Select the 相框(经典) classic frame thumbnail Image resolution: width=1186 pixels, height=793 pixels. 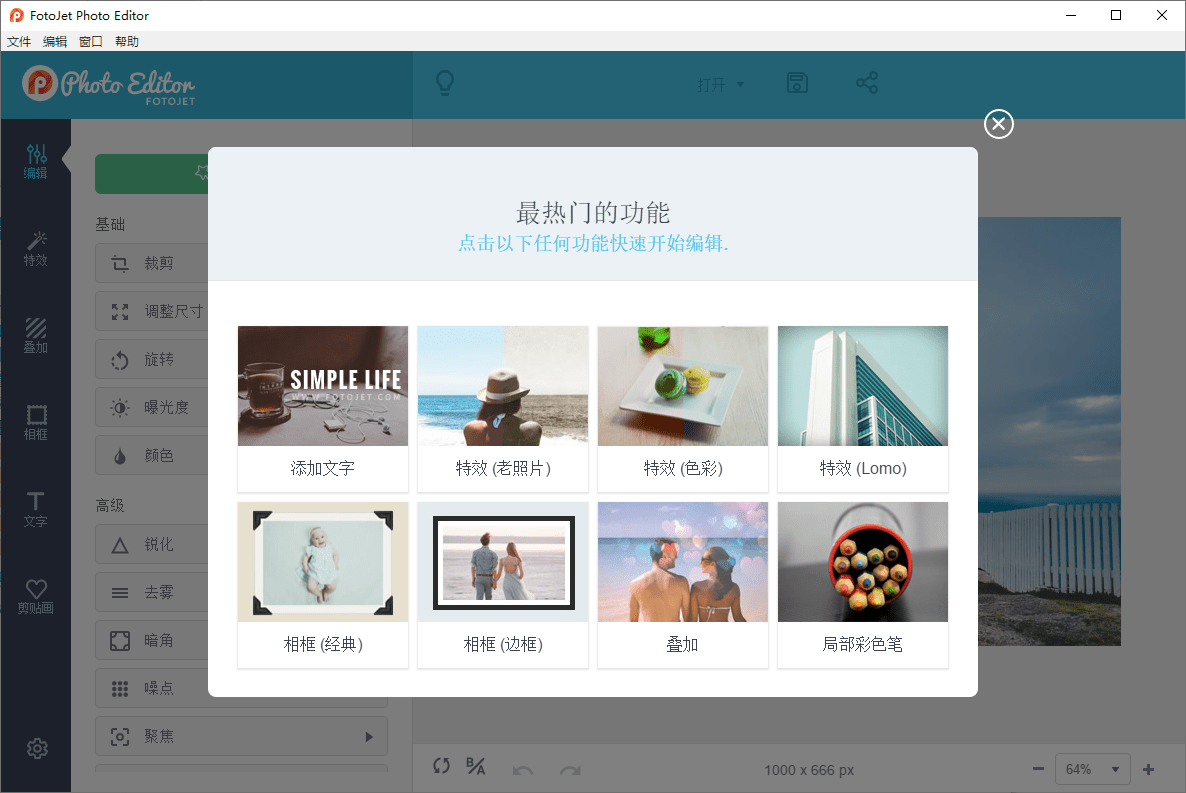pos(322,561)
